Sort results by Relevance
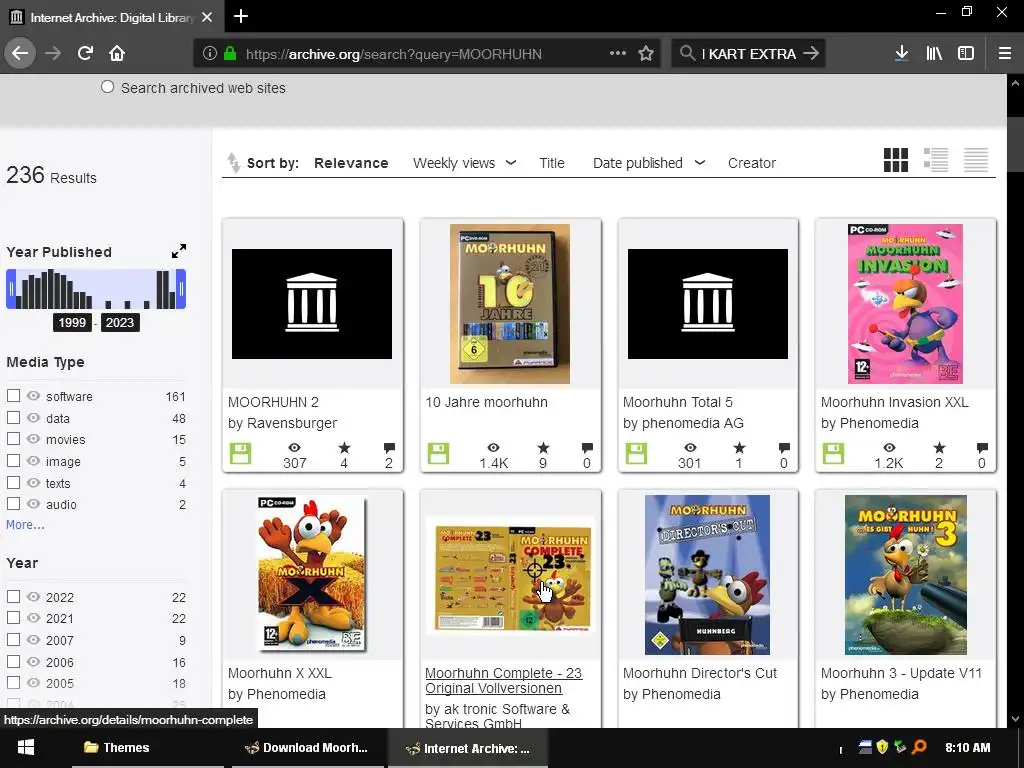 [x=351, y=163]
